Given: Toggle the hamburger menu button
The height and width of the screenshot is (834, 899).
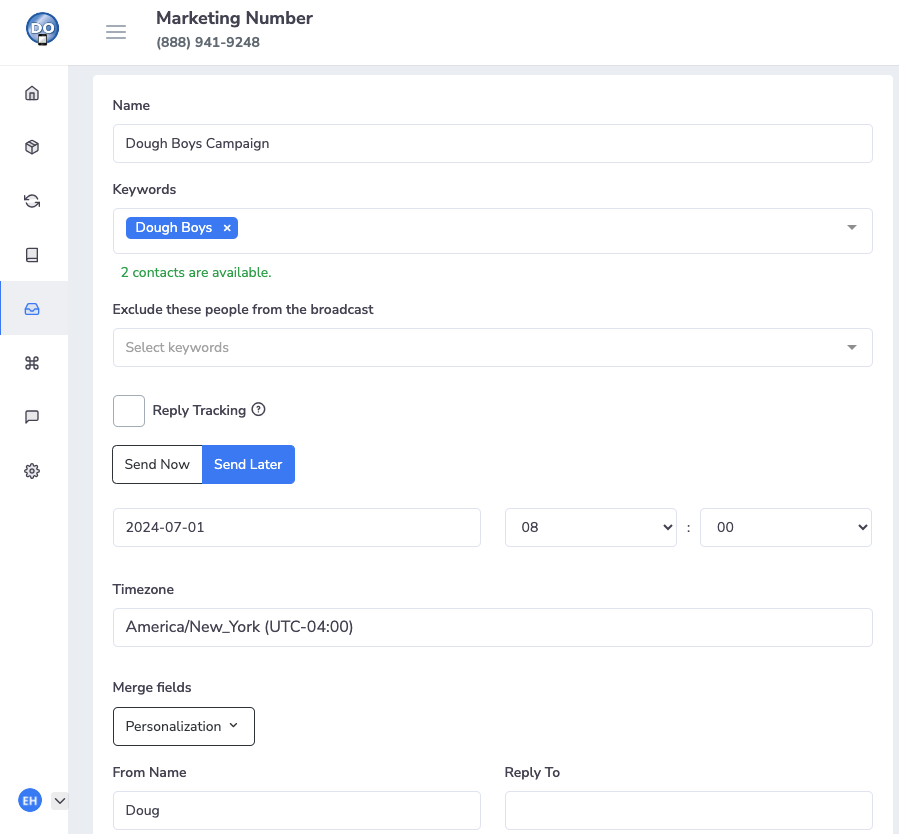Looking at the screenshot, I should 116,32.
